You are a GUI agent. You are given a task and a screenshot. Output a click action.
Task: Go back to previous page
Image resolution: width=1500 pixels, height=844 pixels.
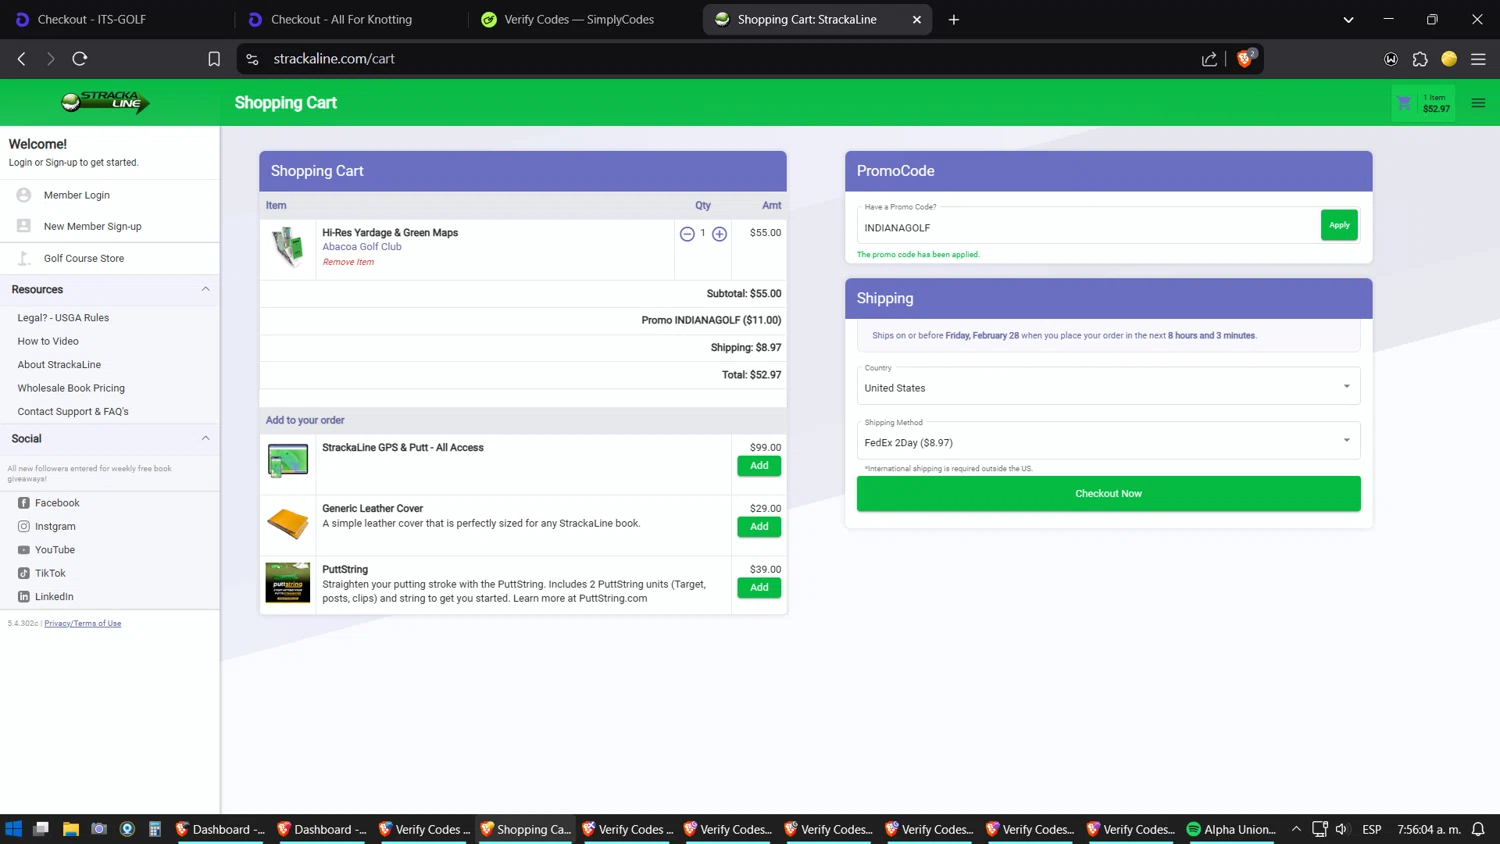click(22, 59)
